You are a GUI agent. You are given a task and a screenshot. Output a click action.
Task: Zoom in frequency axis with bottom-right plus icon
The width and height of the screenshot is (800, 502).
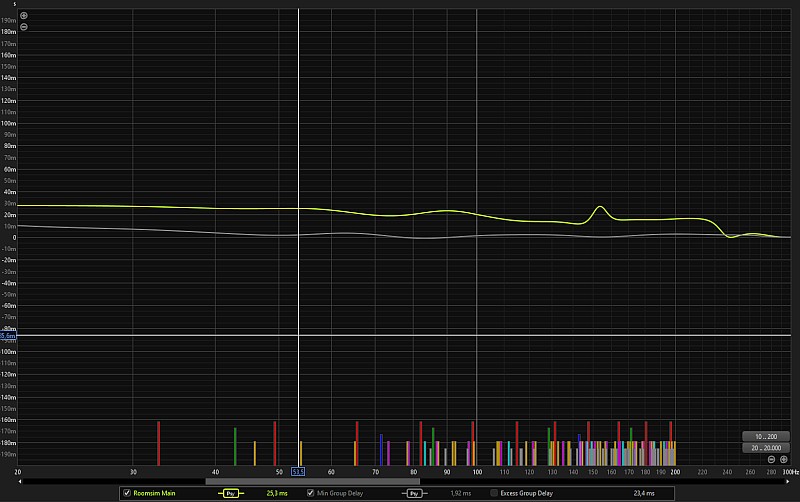pyautogui.click(x=784, y=459)
